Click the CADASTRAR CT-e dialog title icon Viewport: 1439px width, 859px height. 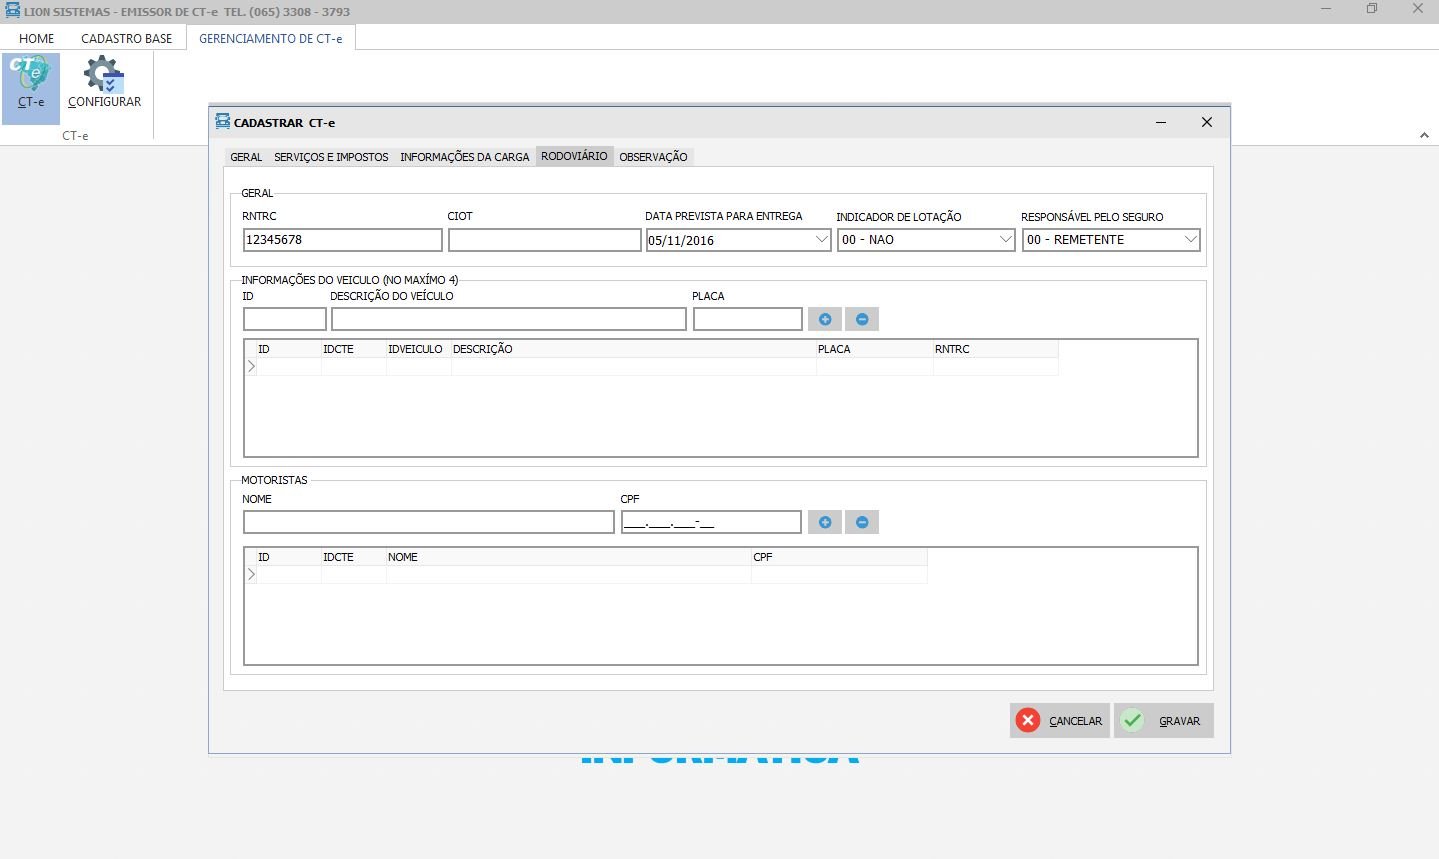click(222, 122)
